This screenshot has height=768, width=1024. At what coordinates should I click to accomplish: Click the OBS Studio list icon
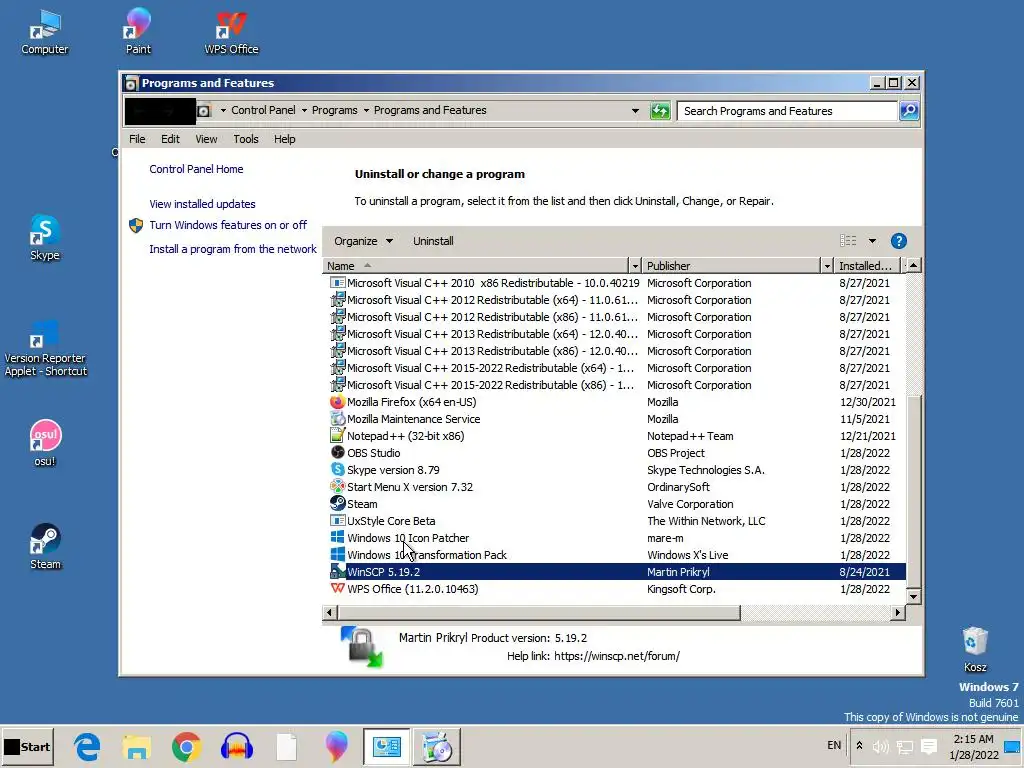coord(337,453)
